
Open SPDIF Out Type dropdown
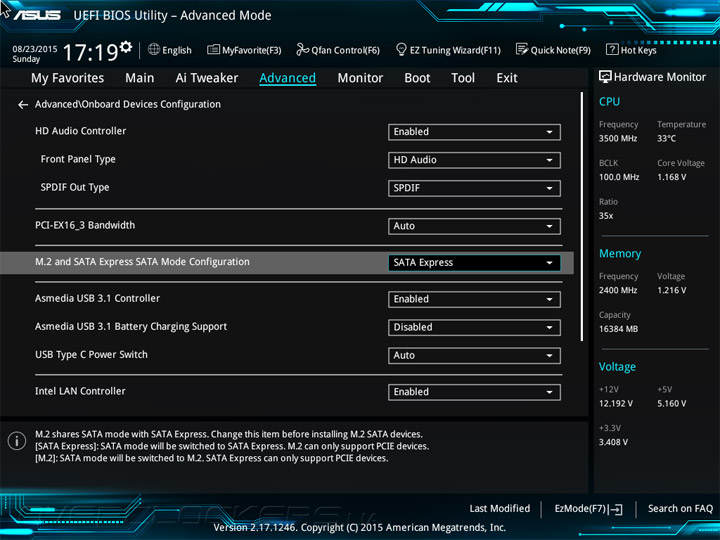(x=474, y=188)
